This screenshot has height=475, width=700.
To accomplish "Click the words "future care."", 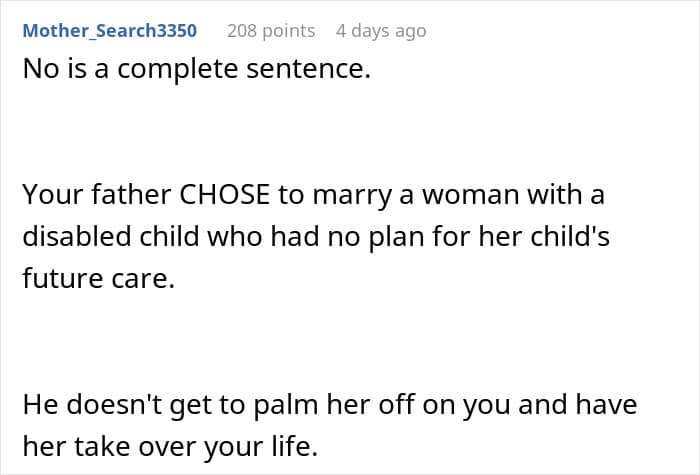I will (98, 280).
